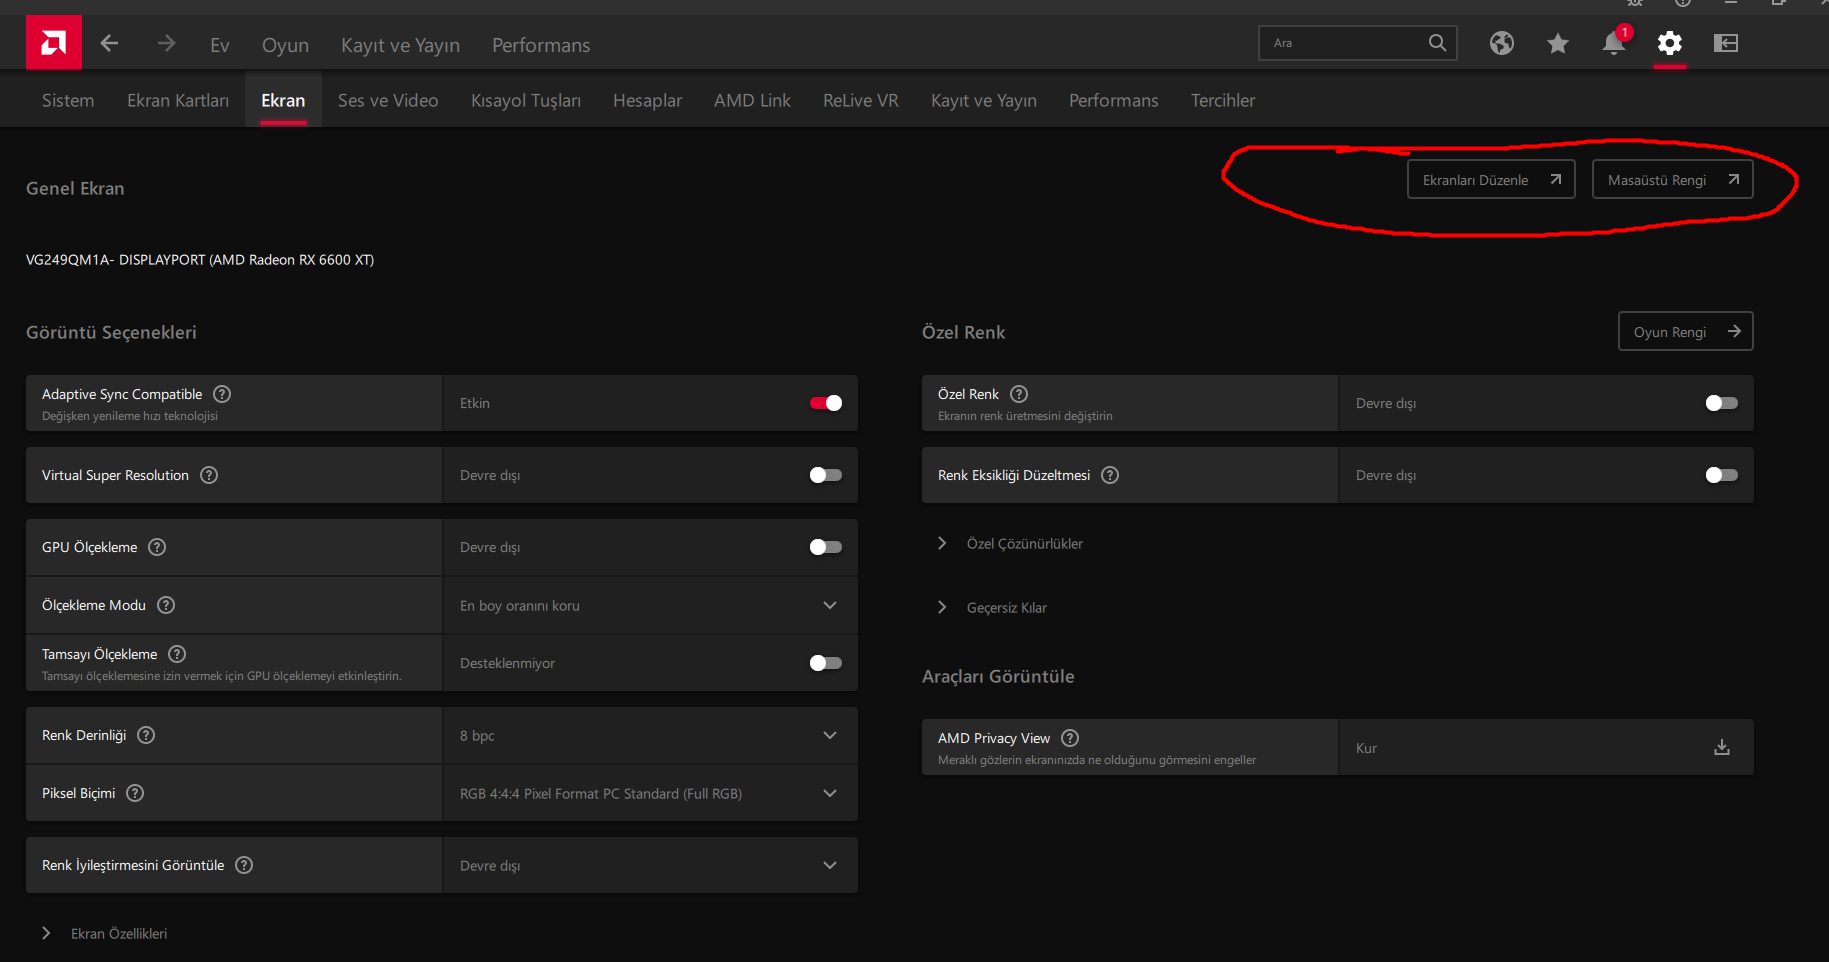
Task: Open Oyun Rengi button
Action: (1685, 332)
